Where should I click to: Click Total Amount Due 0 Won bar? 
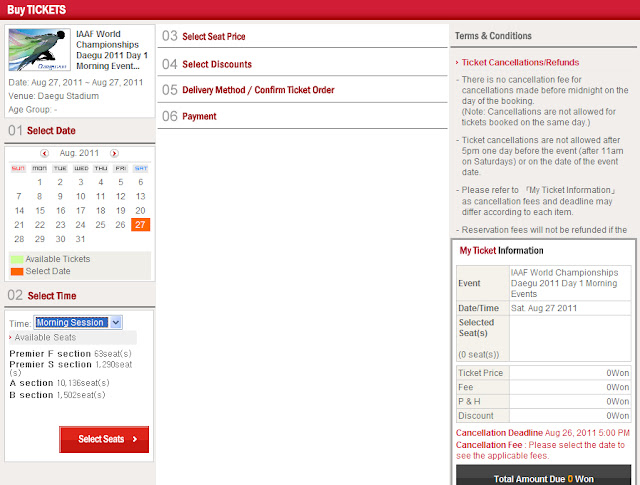click(x=544, y=476)
